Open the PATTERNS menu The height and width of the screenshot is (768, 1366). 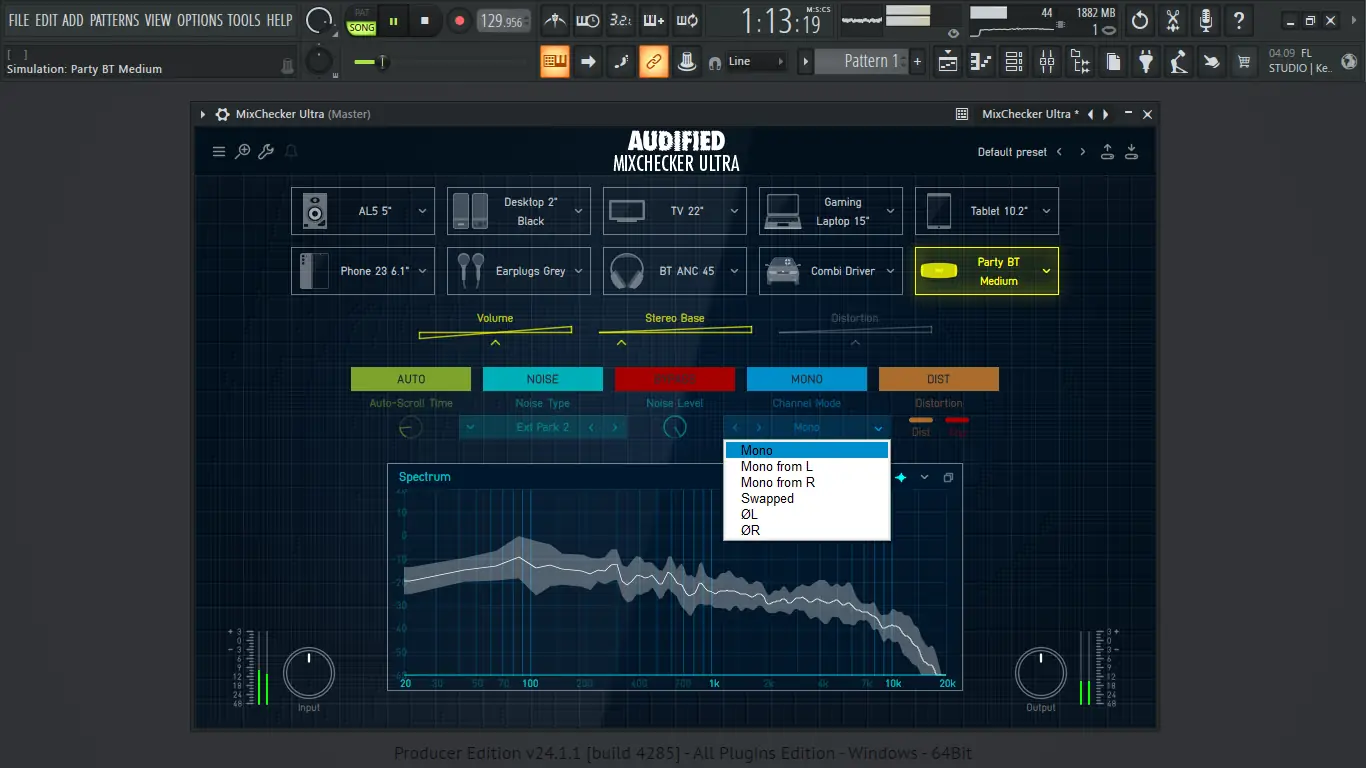coord(114,20)
